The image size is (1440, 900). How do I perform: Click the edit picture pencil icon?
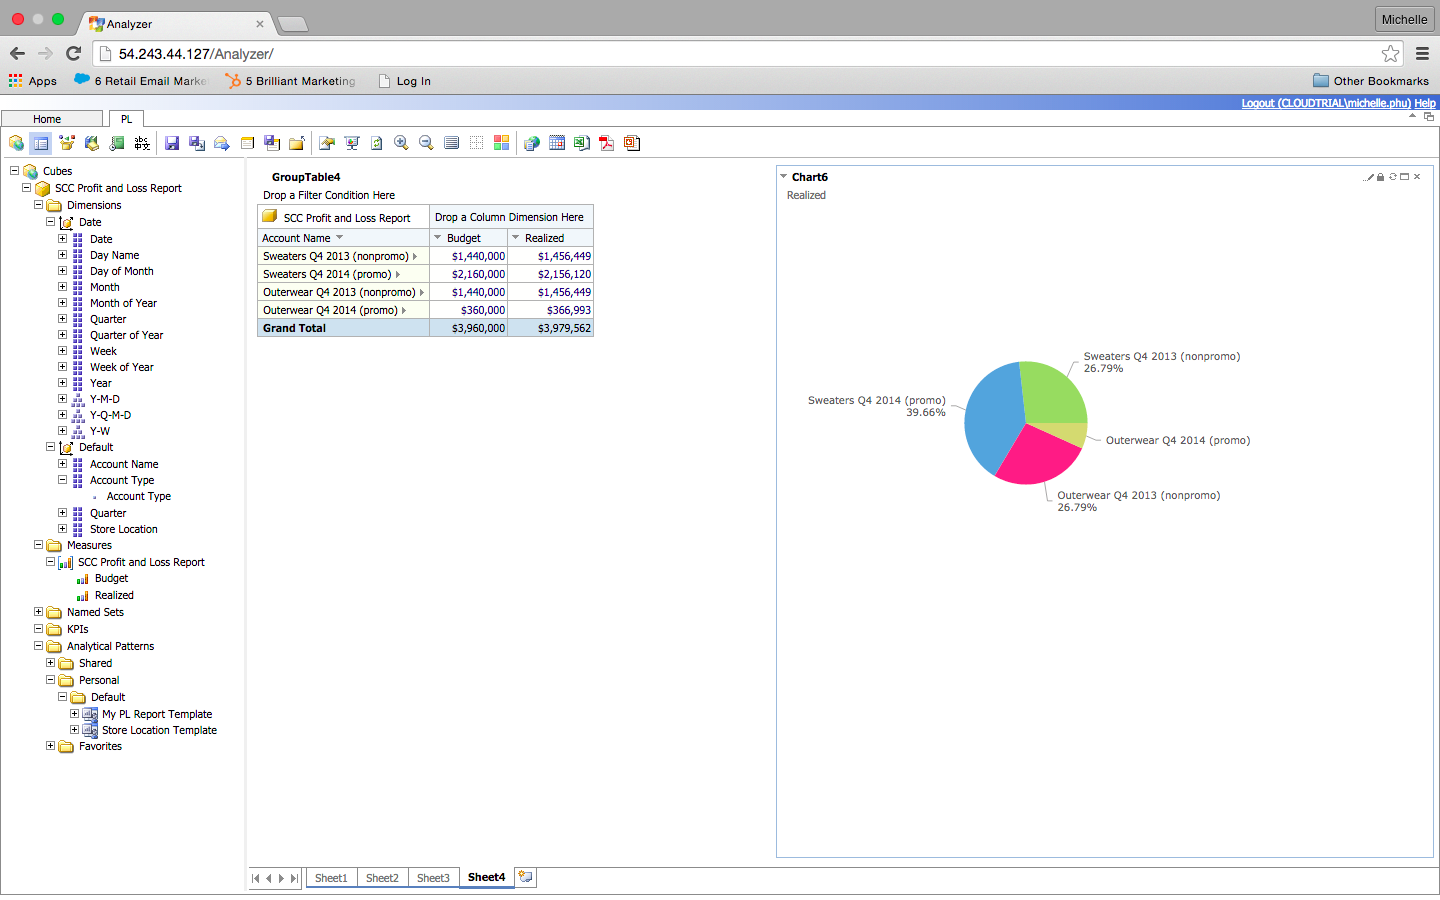coord(327,143)
